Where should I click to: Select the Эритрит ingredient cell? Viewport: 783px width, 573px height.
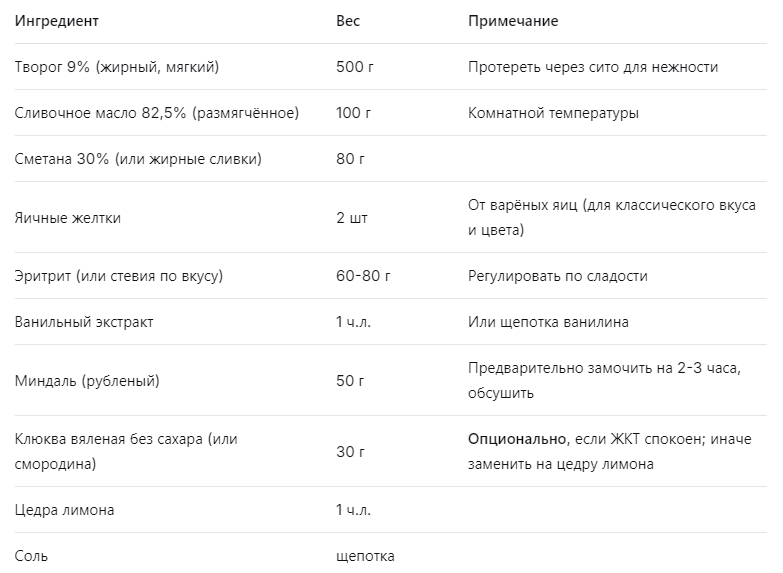coord(119,276)
